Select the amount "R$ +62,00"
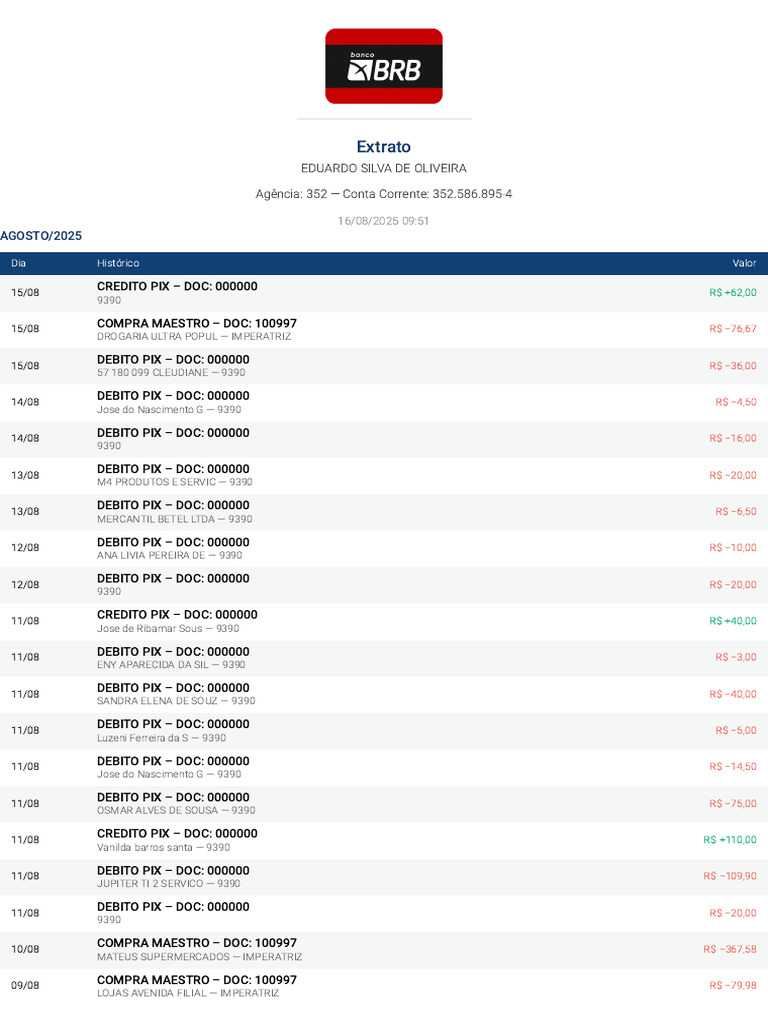The width and height of the screenshot is (768, 1024). 733,293
